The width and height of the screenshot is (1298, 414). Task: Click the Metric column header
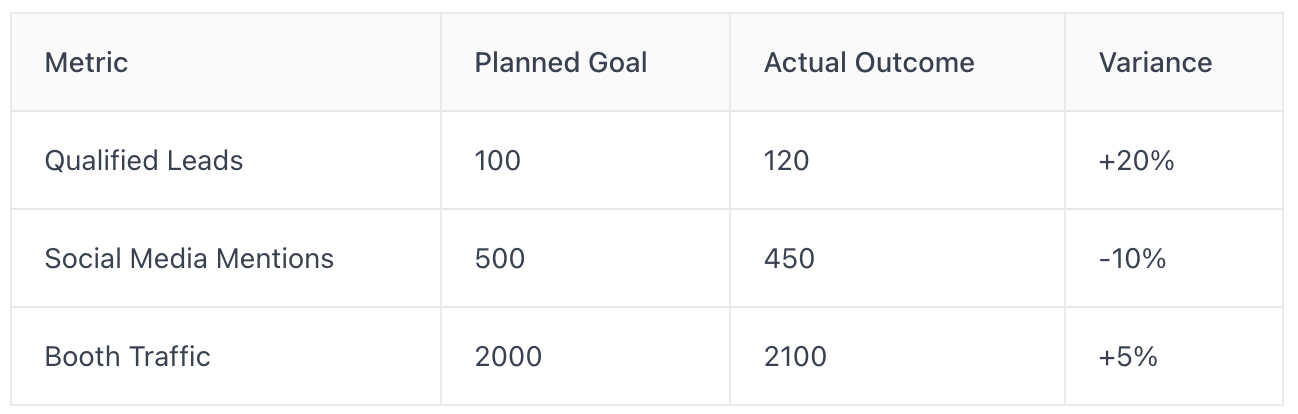click(87, 62)
